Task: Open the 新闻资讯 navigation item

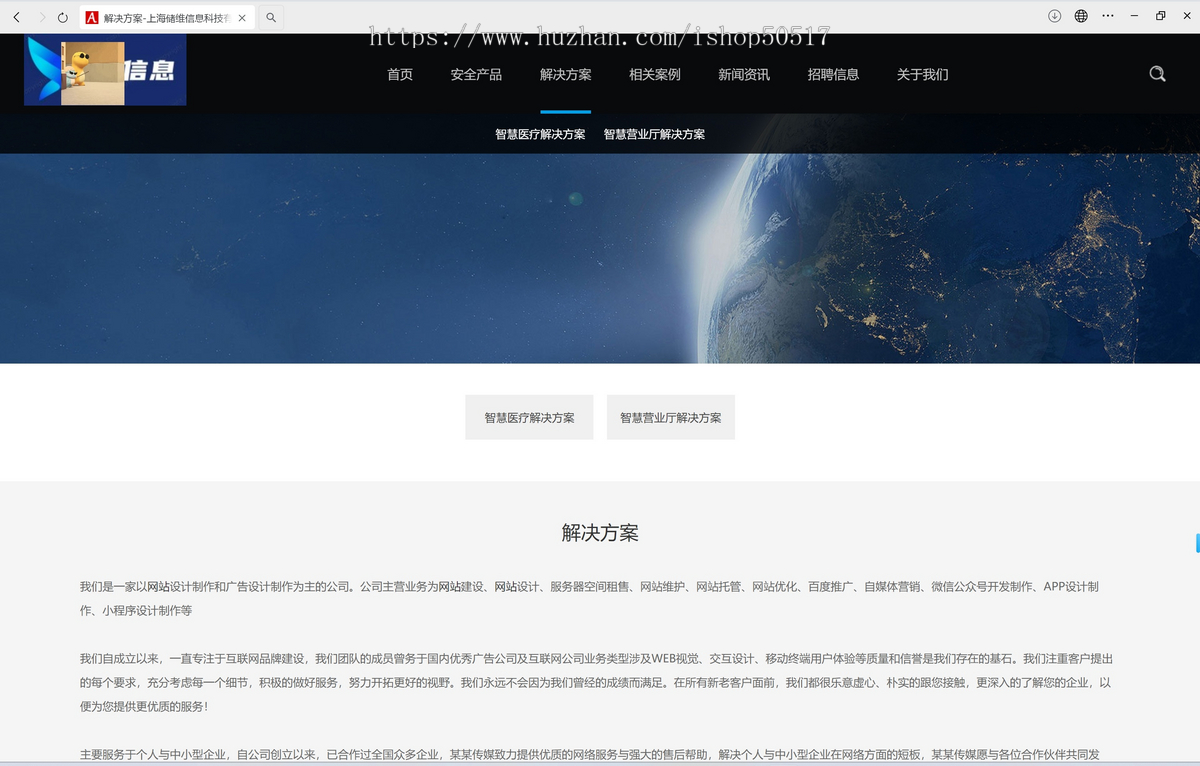Action: 744,74
